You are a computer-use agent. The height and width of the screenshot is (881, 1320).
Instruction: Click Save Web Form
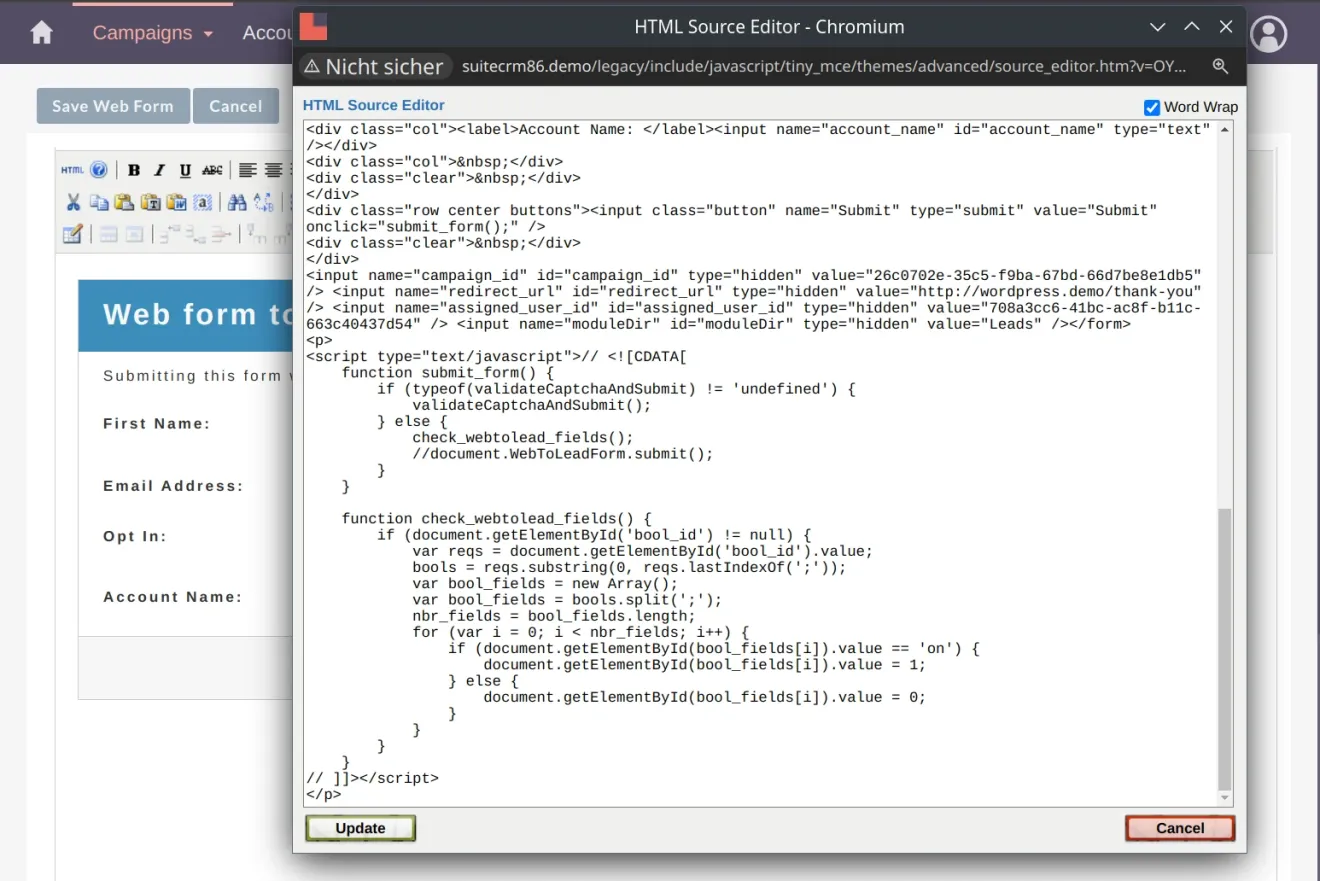pyautogui.click(x=112, y=106)
